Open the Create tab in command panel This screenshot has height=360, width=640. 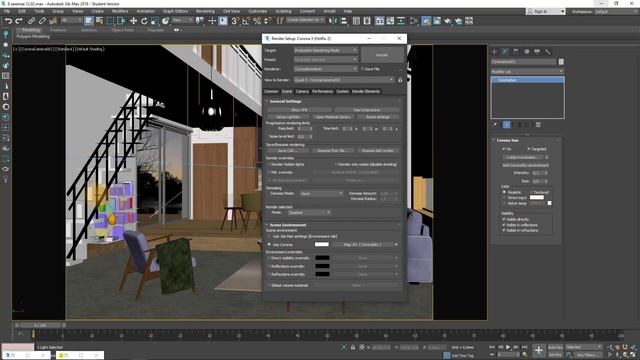pyautogui.click(x=495, y=52)
